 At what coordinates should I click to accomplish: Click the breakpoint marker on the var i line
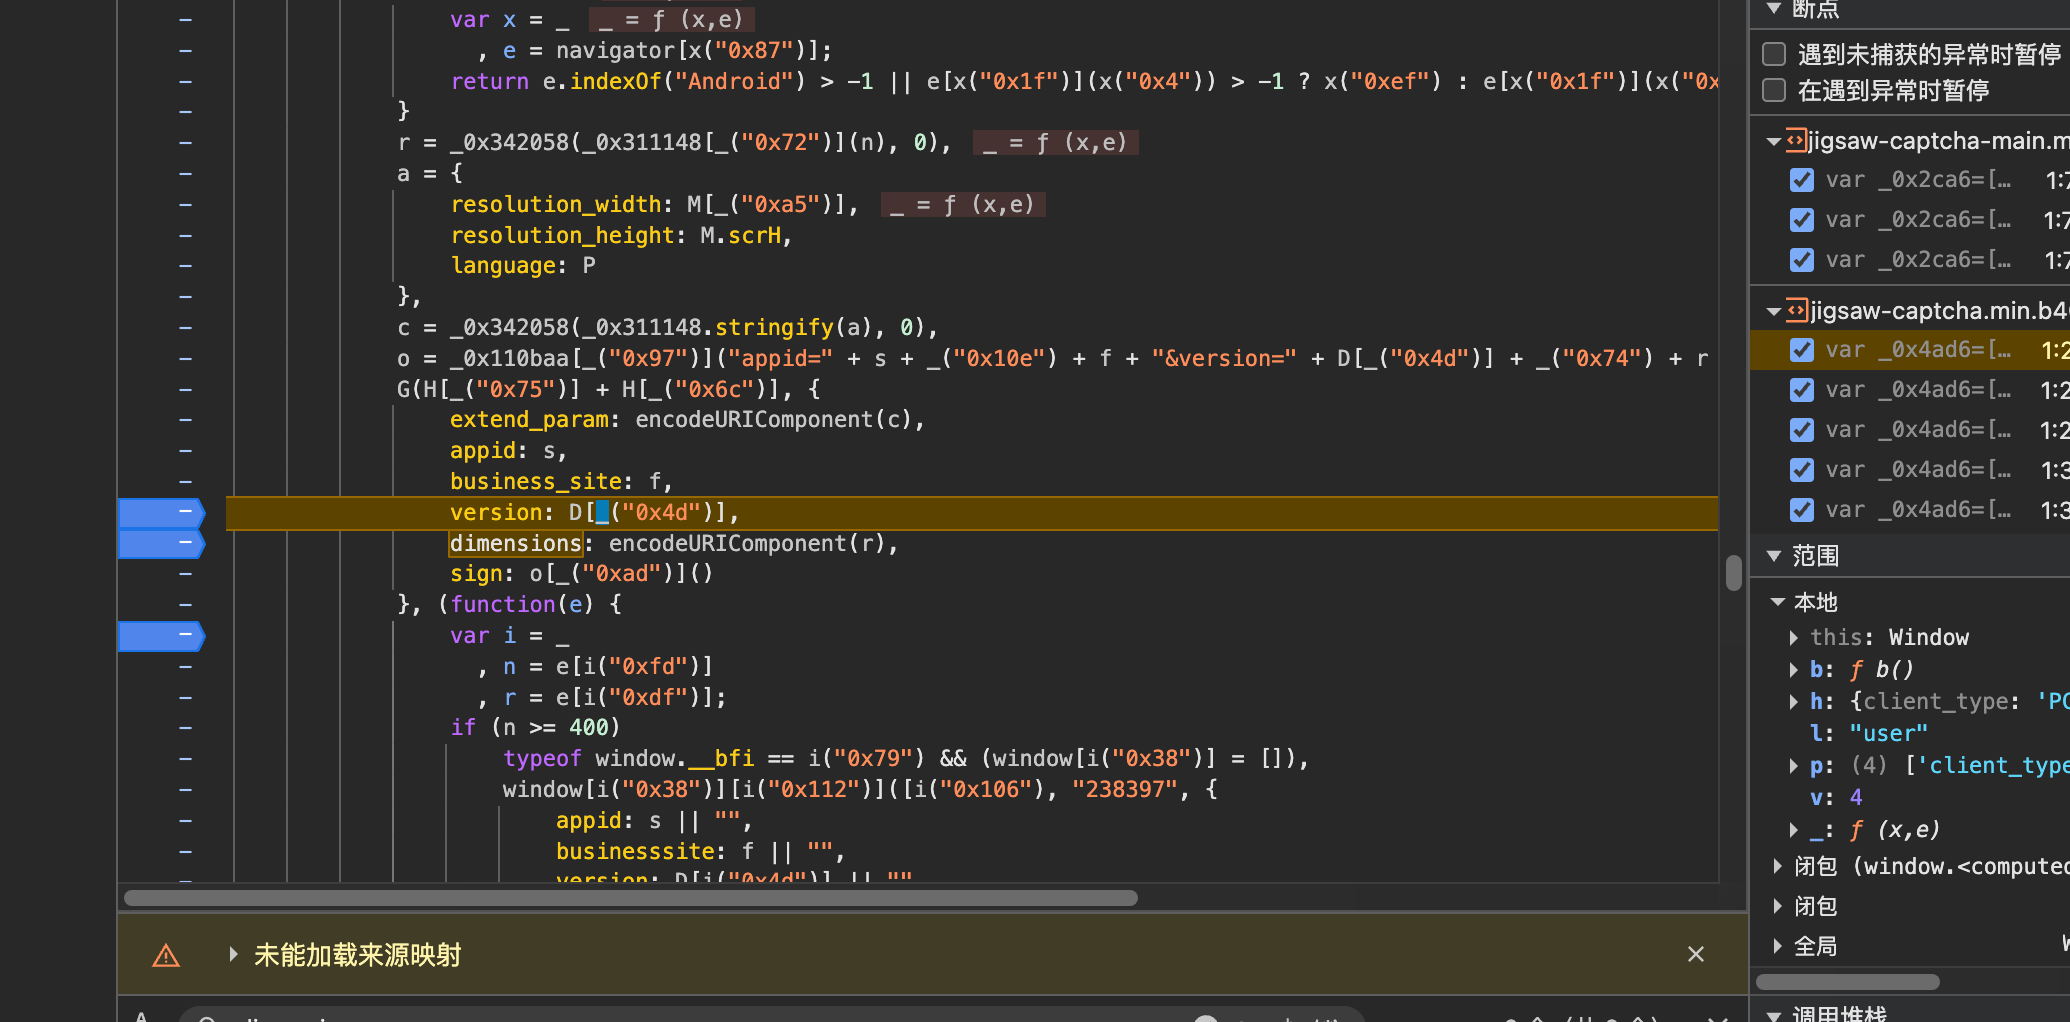[x=161, y=635]
